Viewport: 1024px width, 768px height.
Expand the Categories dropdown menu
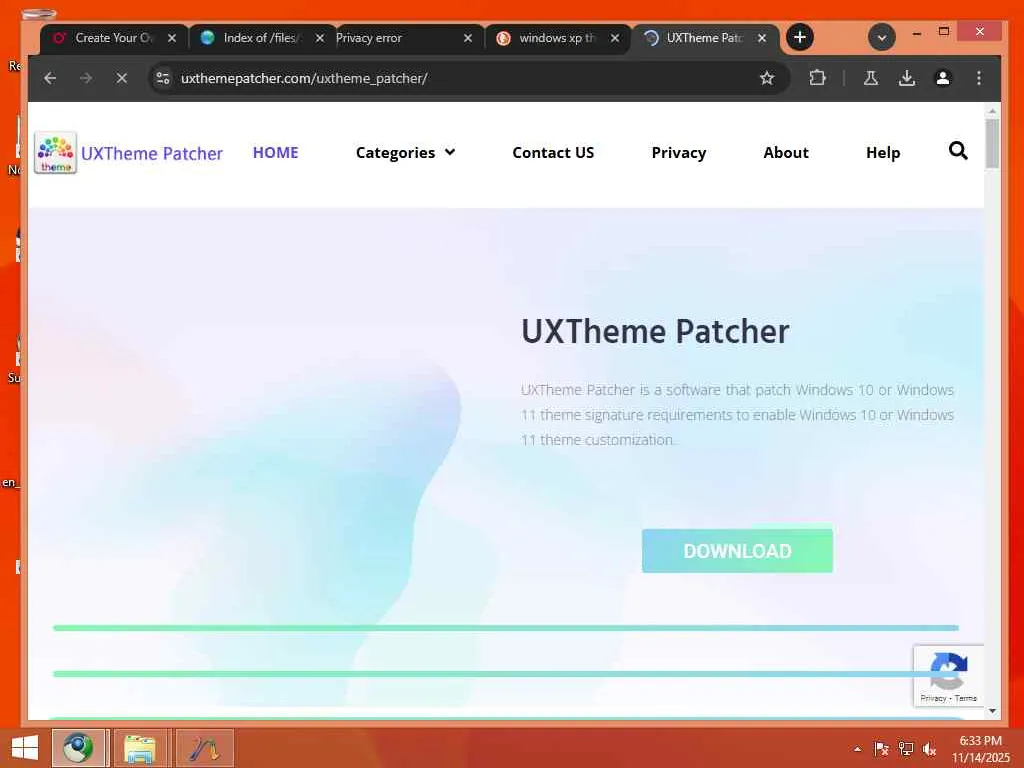pyautogui.click(x=405, y=152)
